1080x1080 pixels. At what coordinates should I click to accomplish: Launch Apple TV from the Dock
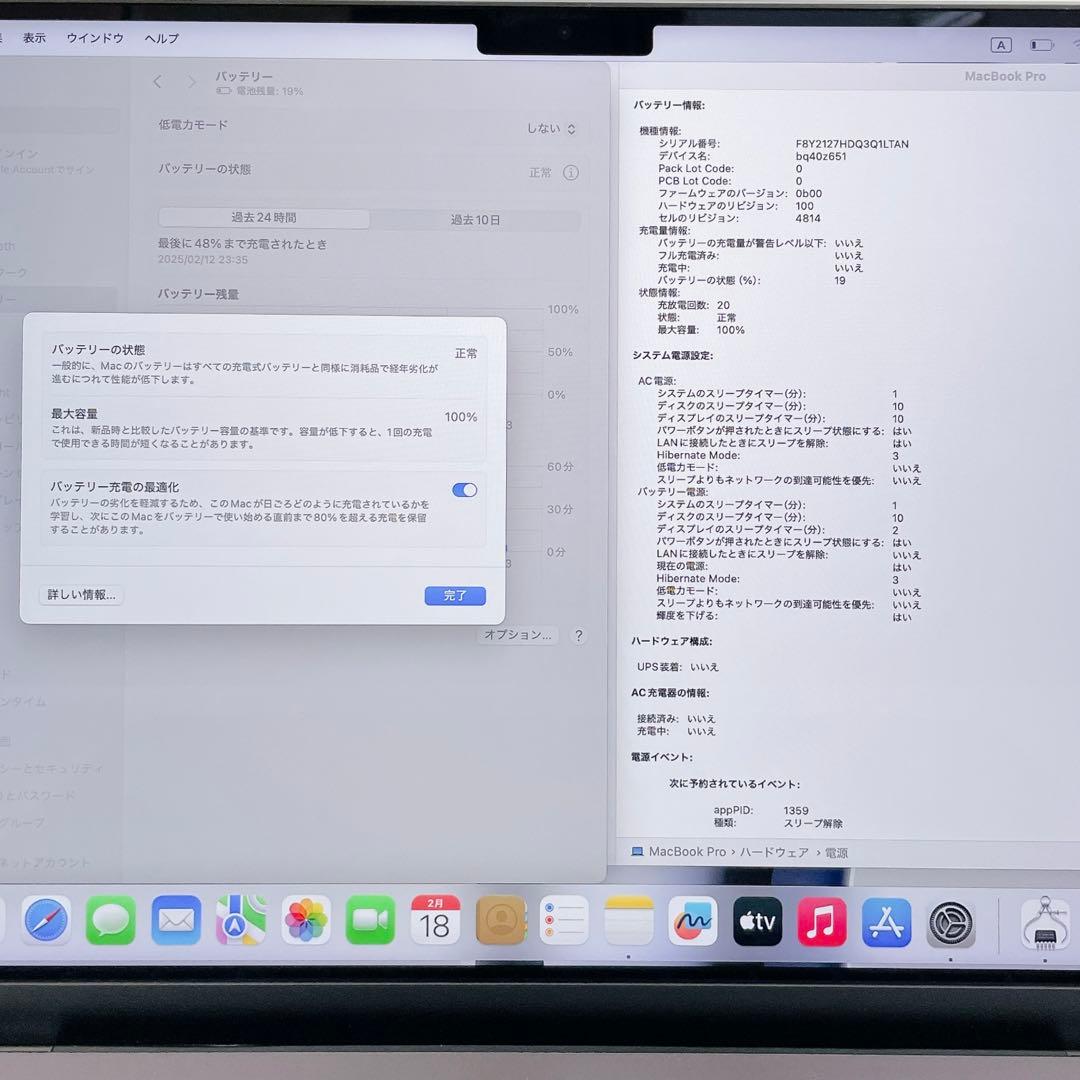point(757,921)
